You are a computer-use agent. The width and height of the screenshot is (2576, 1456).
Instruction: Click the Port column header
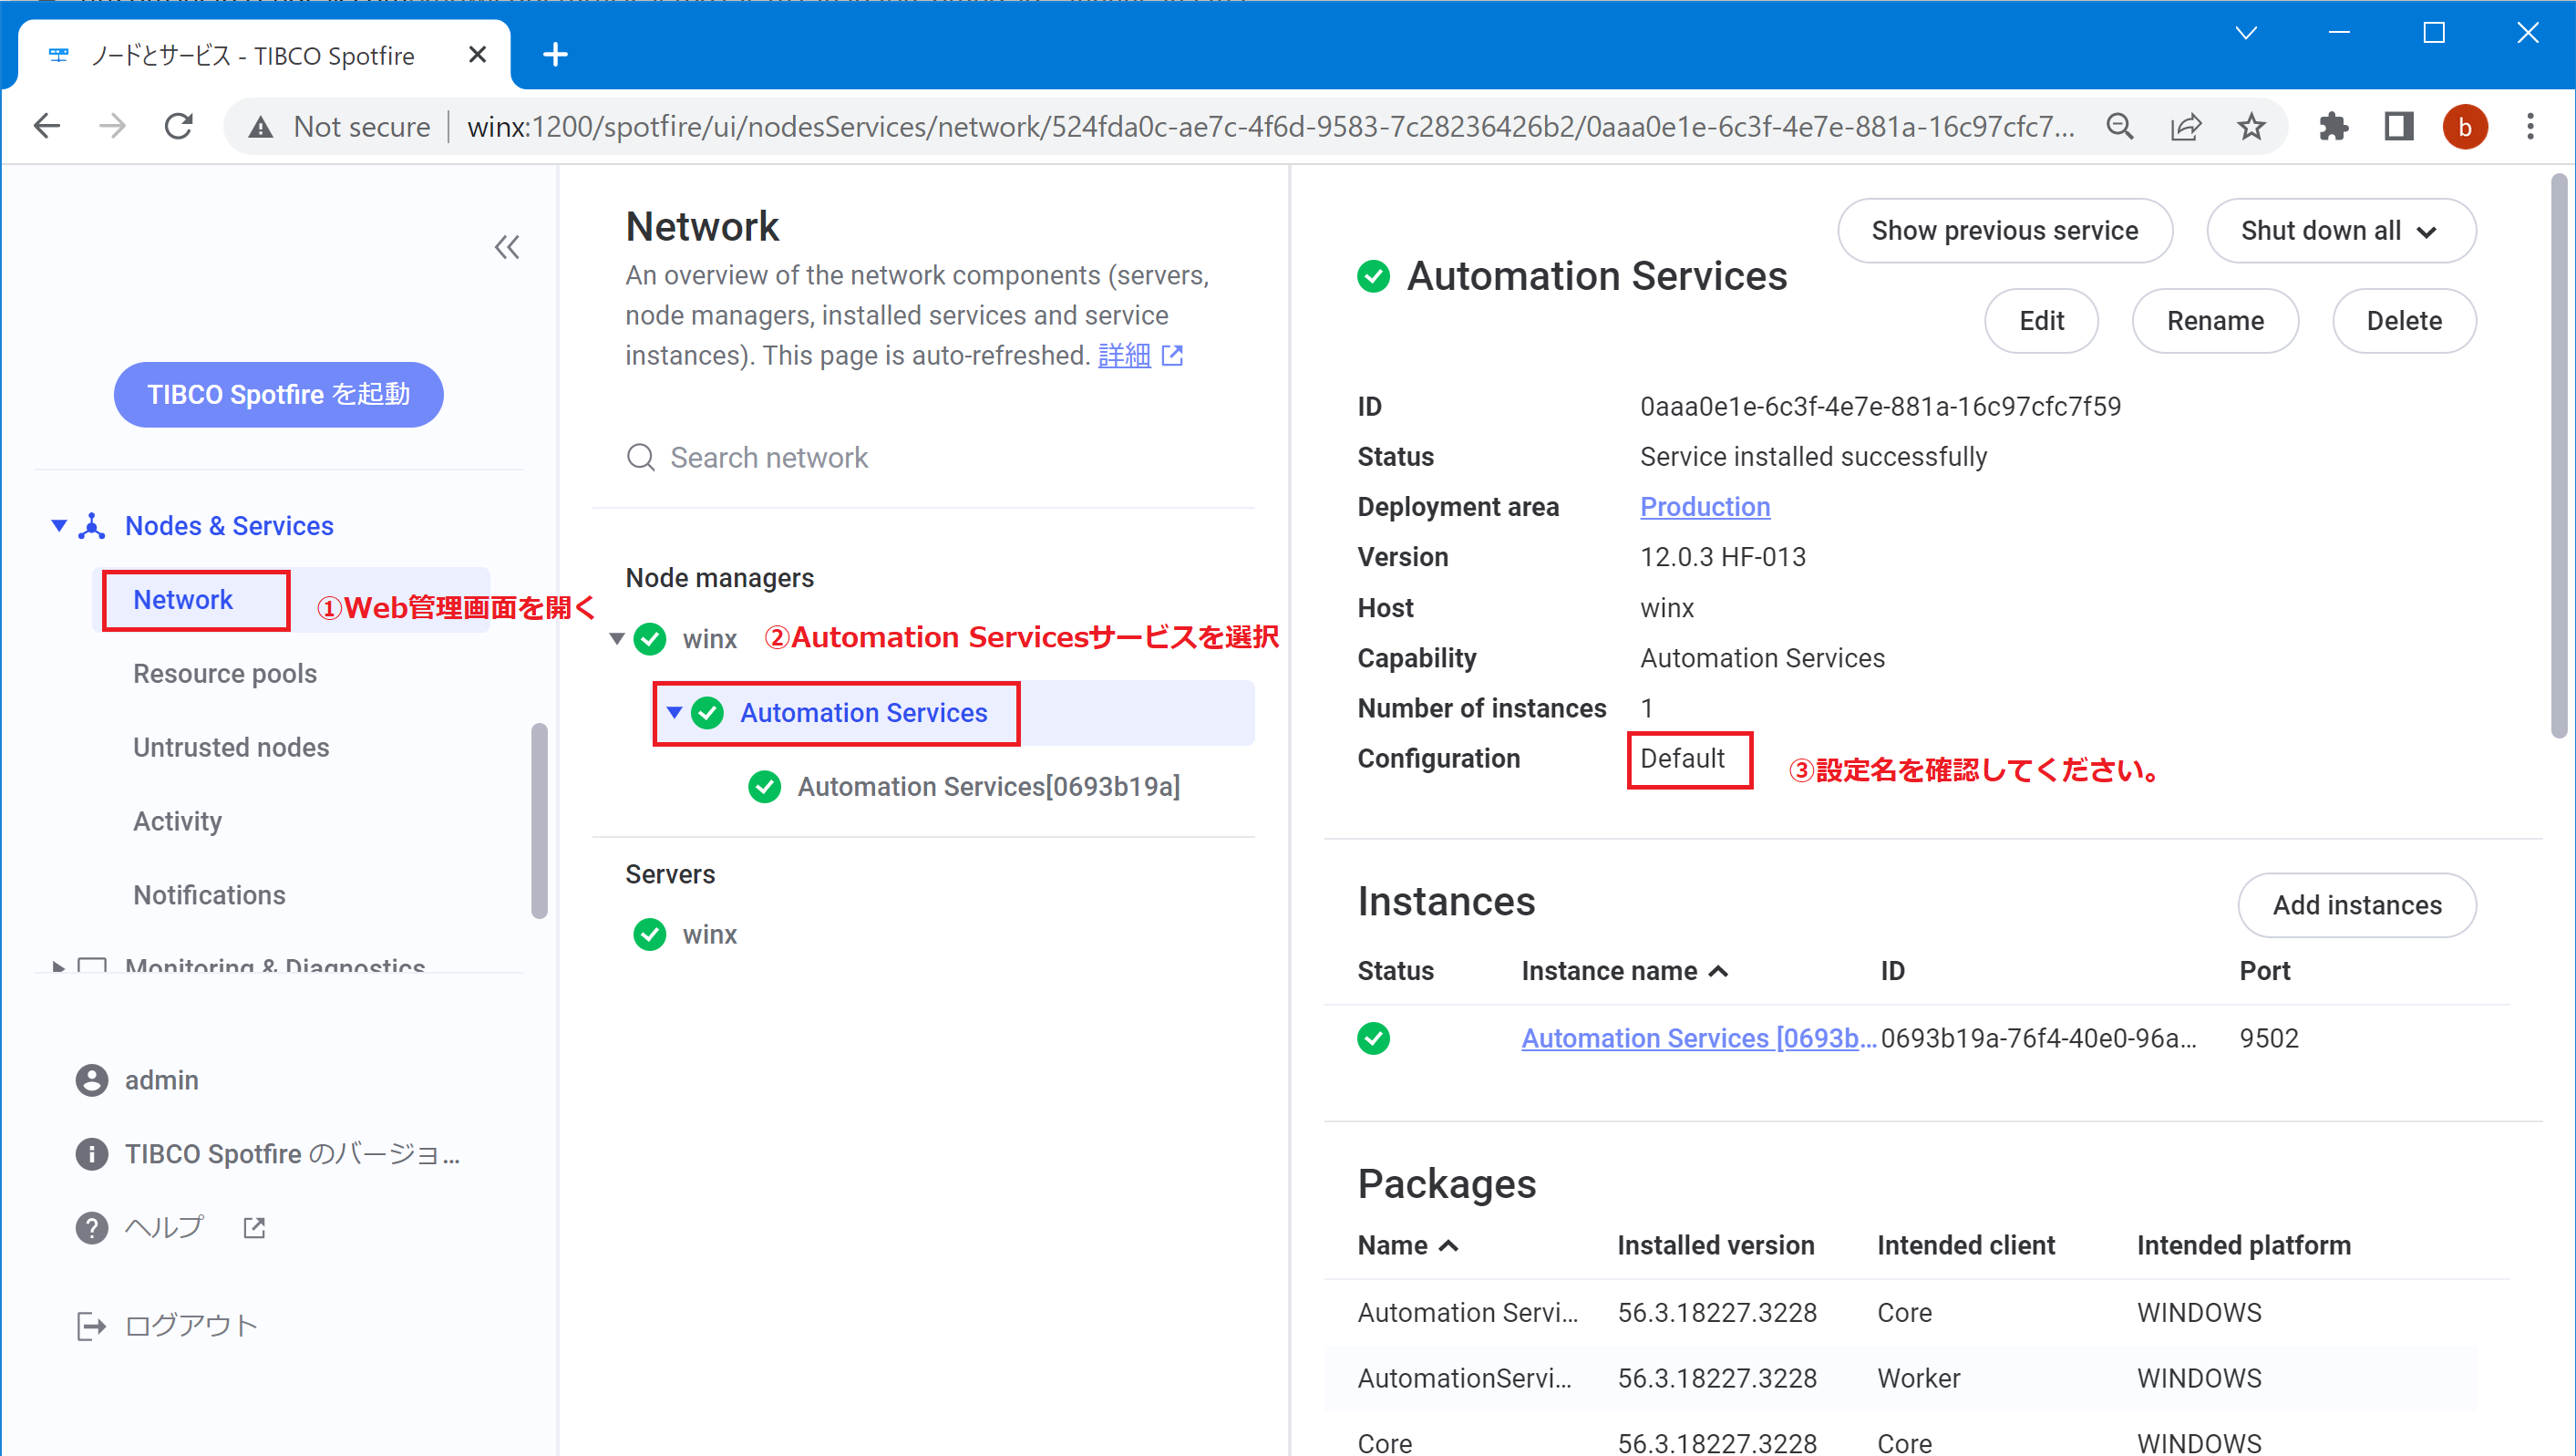[x=2264, y=971]
